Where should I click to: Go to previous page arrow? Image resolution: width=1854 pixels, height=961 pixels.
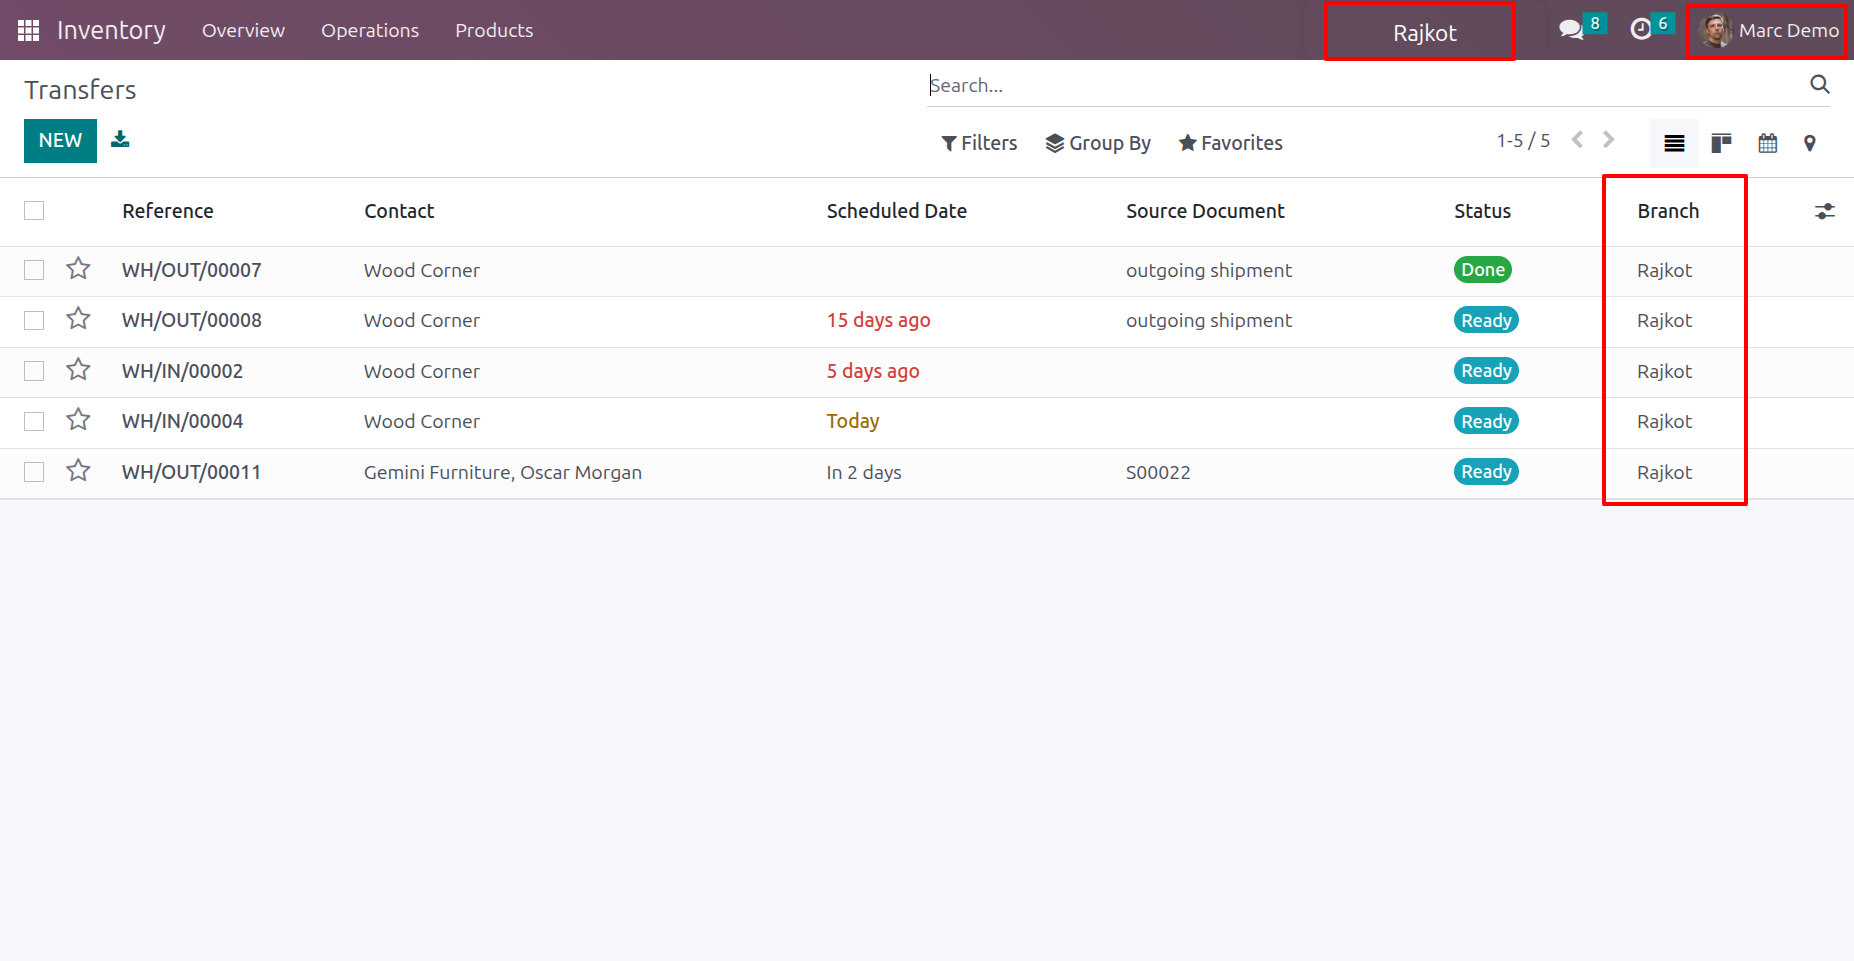pyautogui.click(x=1577, y=140)
